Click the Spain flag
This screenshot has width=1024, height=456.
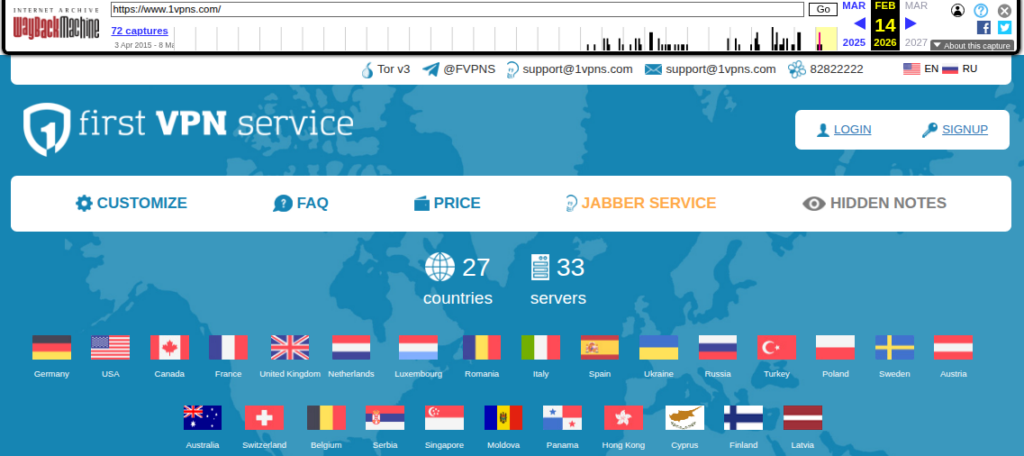click(x=600, y=348)
